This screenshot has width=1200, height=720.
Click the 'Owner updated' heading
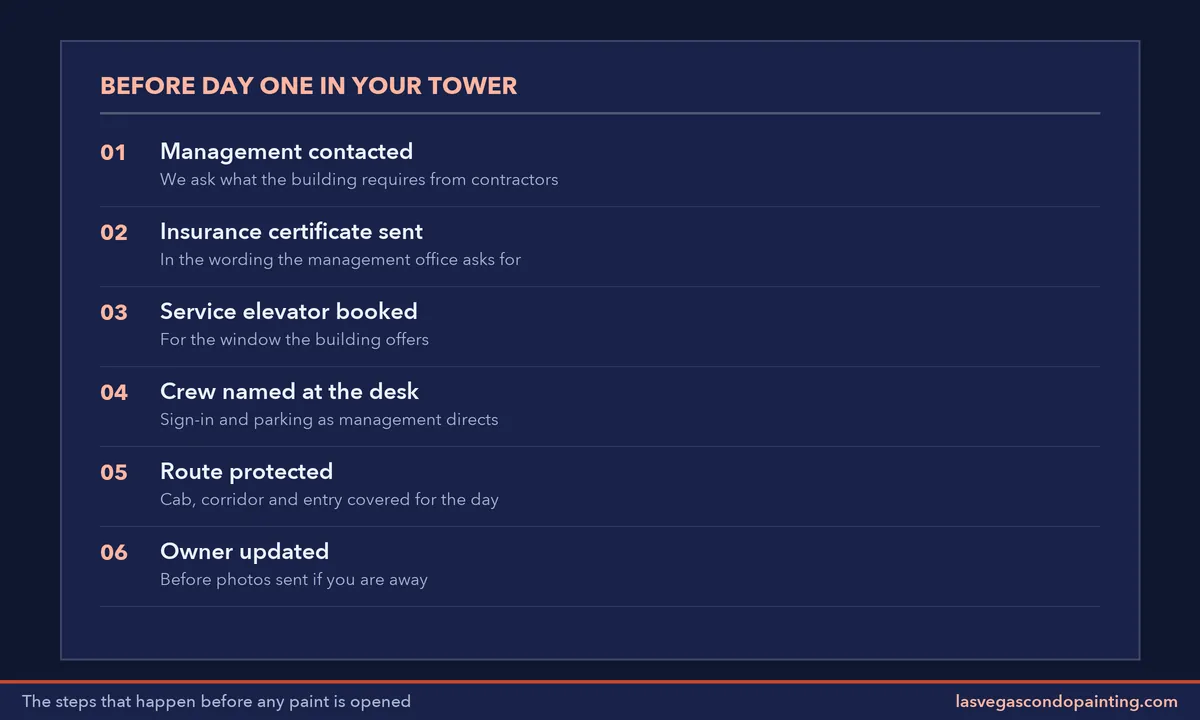pyautogui.click(x=244, y=551)
